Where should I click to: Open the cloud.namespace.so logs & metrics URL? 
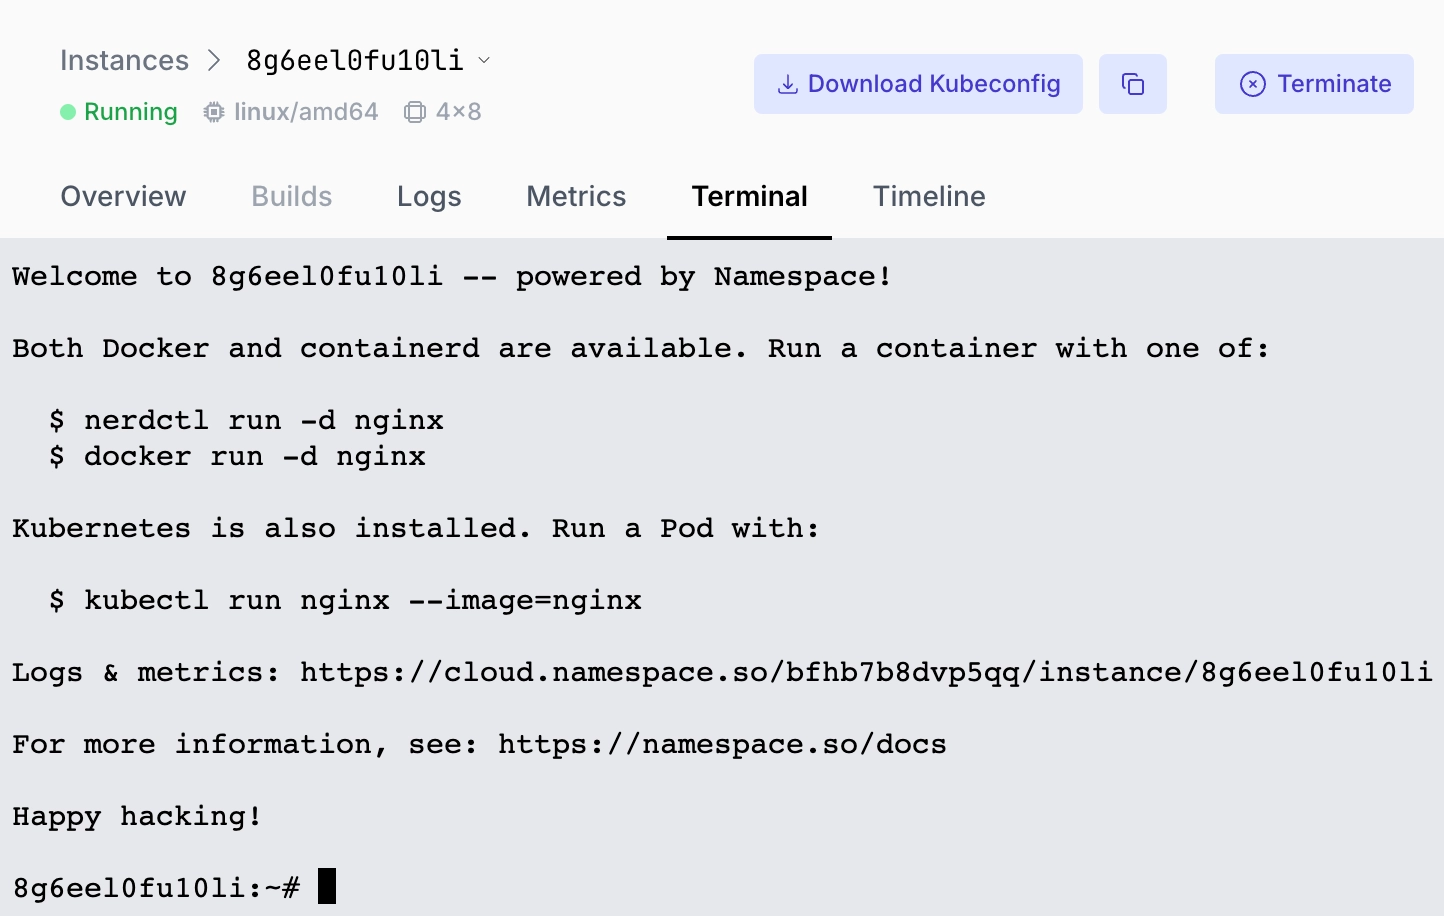(x=866, y=673)
